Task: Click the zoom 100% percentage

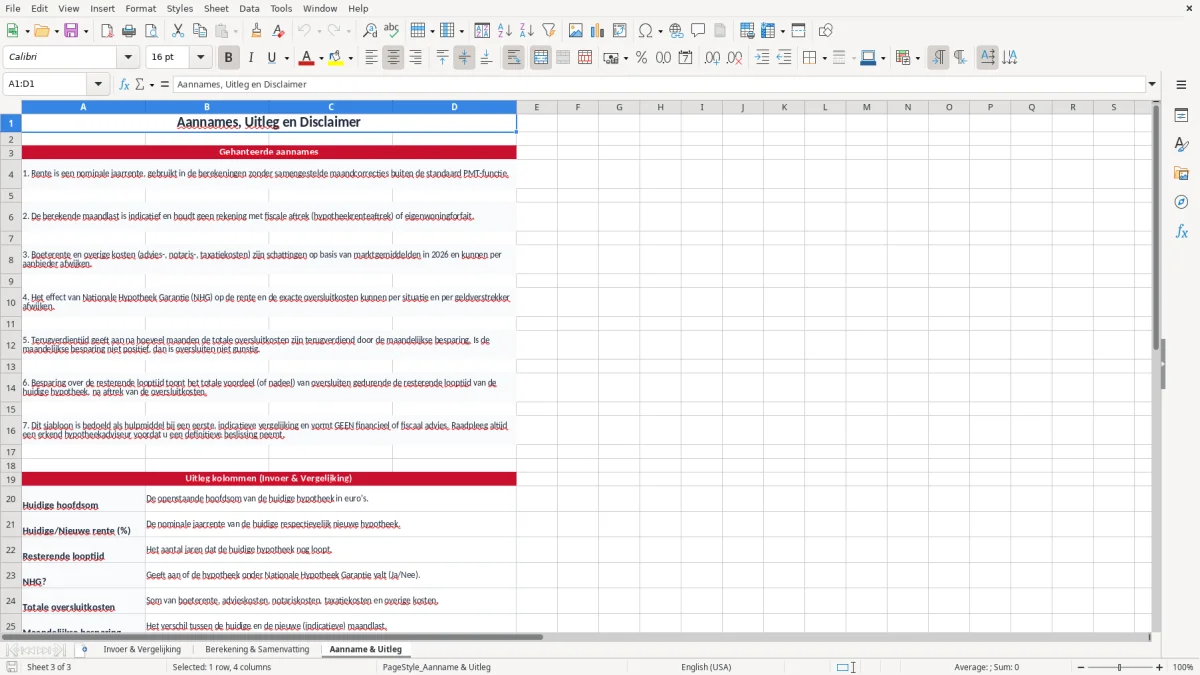Action: (1182, 667)
